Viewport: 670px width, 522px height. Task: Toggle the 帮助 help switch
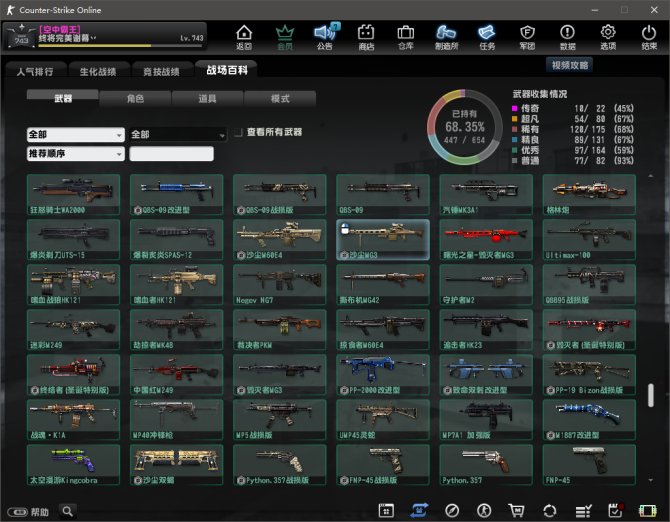[x=18, y=512]
